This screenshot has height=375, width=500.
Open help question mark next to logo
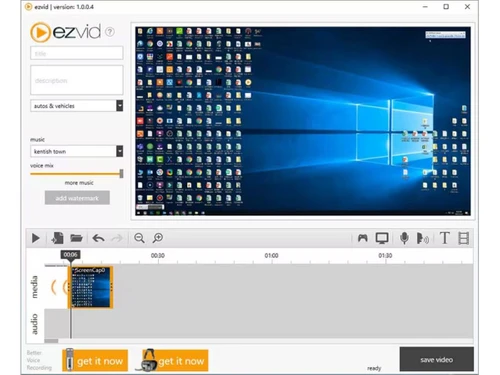(x=110, y=32)
